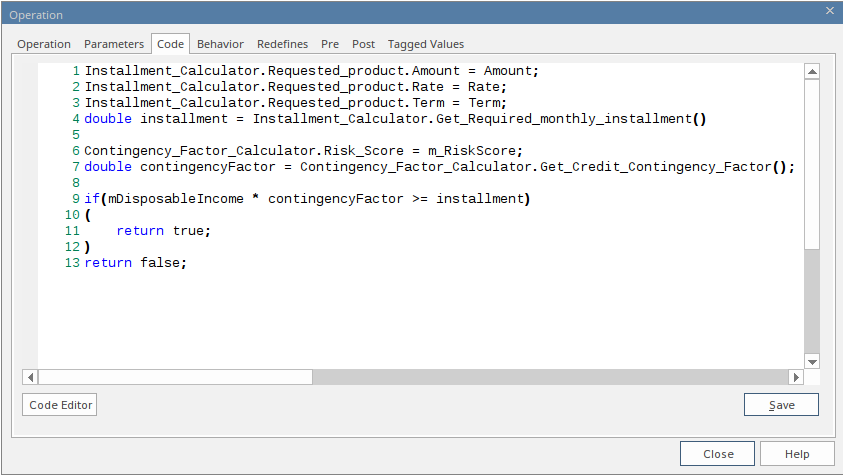Save the operation code
843x475 pixels.
tap(781, 405)
